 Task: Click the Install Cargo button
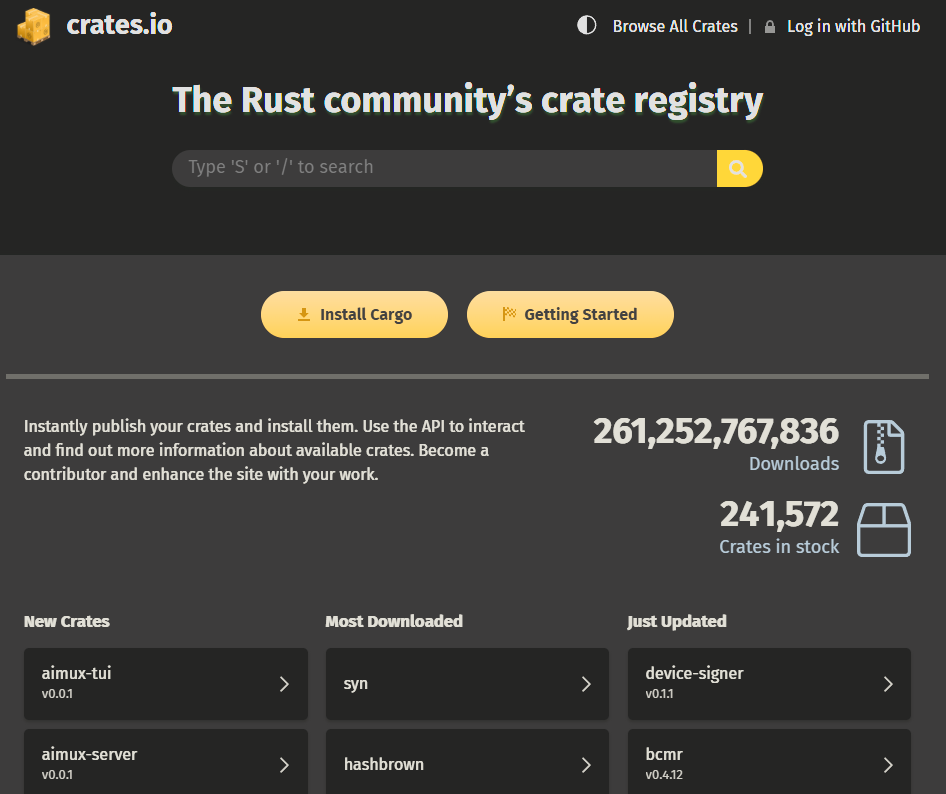(354, 315)
